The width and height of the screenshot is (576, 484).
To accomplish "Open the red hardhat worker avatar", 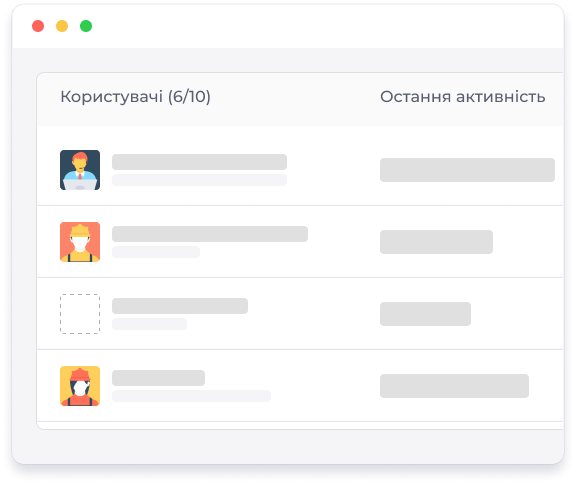I will pyautogui.click(x=80, y=386).
